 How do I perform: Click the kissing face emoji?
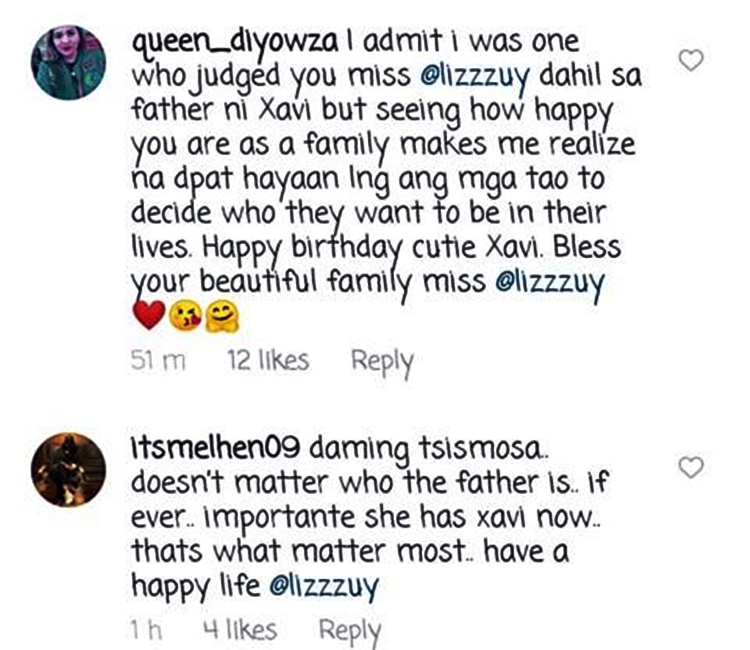[x=186, y=317]
